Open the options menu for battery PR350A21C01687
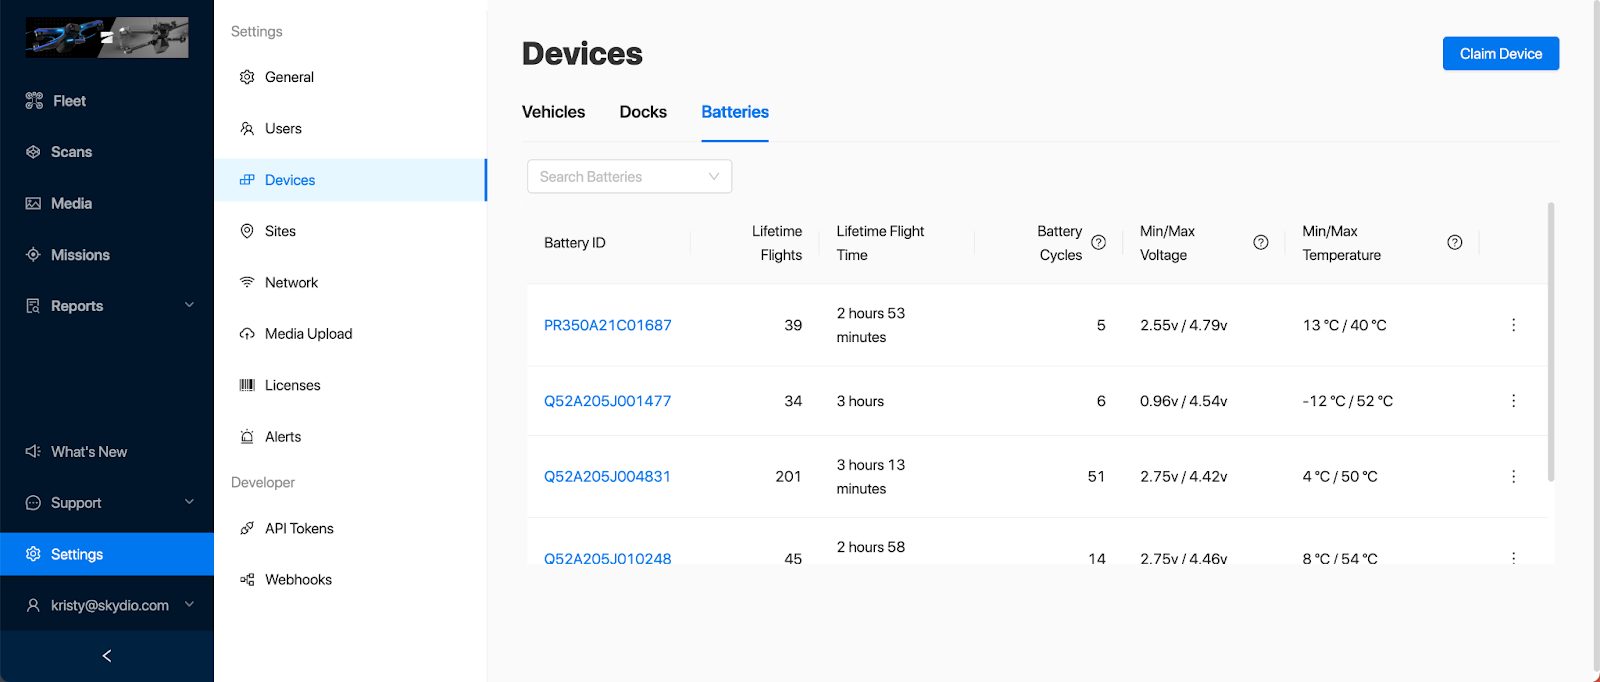1600x682 pixels. 1513,325
